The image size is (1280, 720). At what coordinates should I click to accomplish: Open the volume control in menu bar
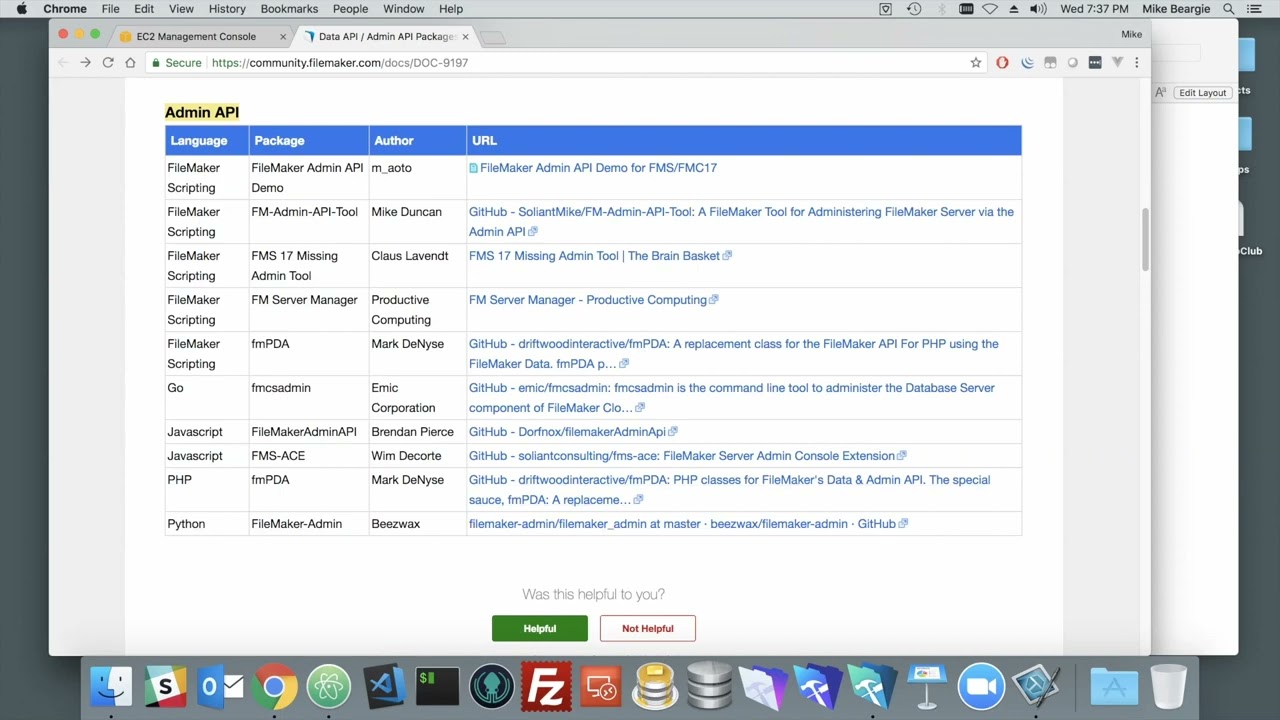[x=1038, y=9]
